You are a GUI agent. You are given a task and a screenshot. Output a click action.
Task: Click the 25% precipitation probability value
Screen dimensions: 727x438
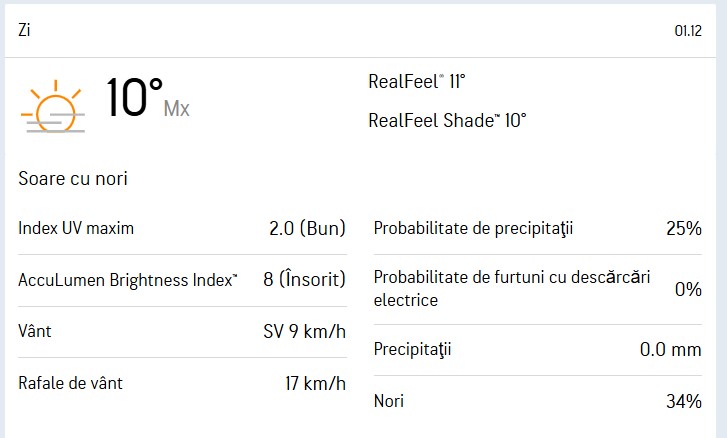click(x=684, y=228)
